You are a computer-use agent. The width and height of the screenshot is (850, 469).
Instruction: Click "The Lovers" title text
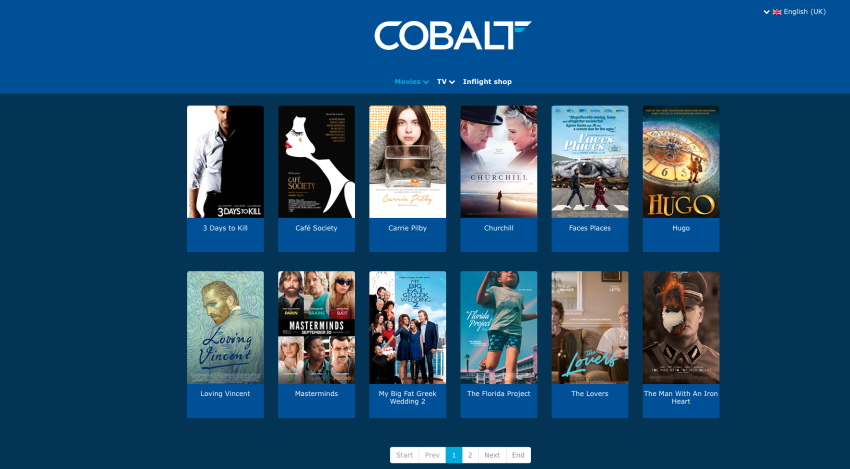[590, 394]
